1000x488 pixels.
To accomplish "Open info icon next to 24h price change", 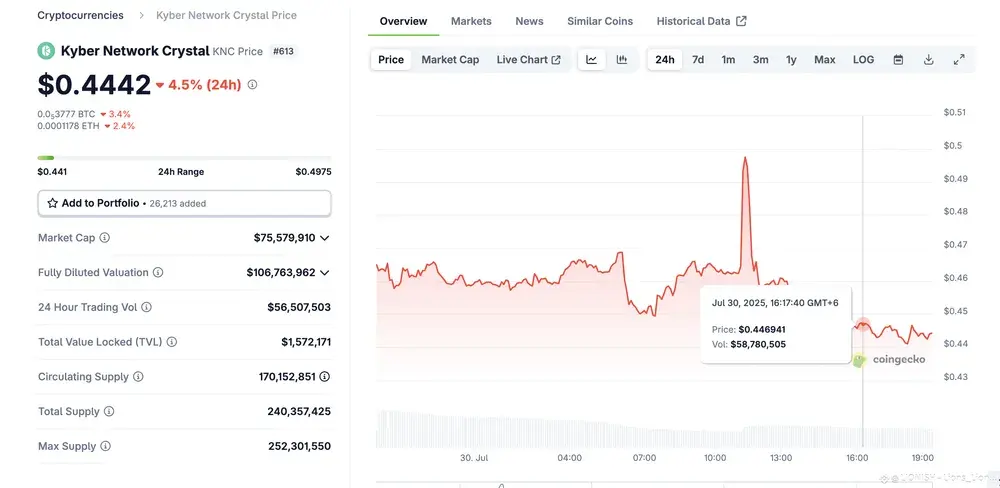I will click(x=253, y=84).
